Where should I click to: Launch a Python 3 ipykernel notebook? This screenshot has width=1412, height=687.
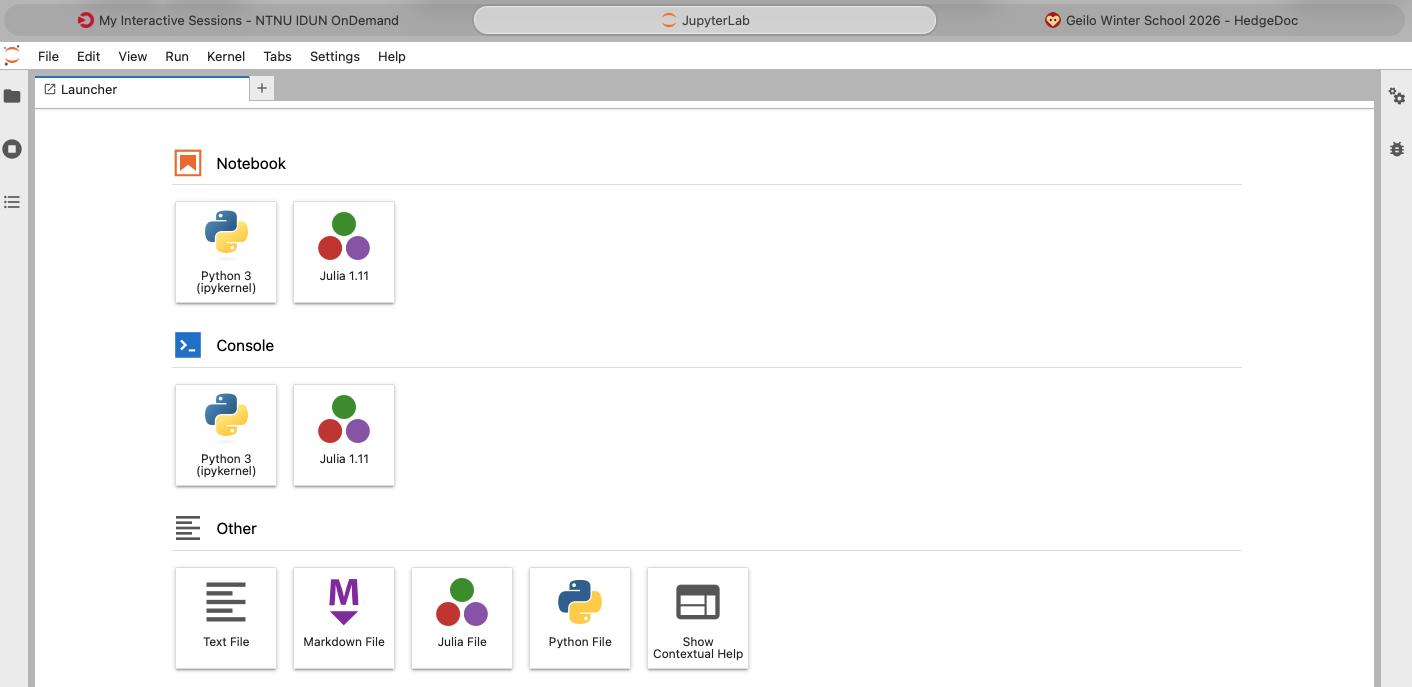click(226, 252)
